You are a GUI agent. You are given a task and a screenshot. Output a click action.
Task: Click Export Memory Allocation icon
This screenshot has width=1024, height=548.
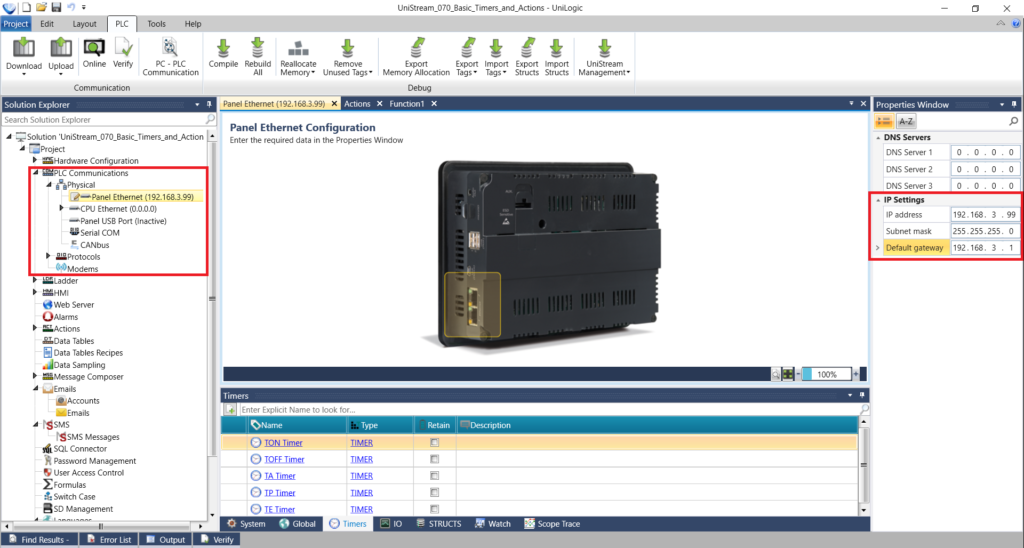tap(416, 48)
